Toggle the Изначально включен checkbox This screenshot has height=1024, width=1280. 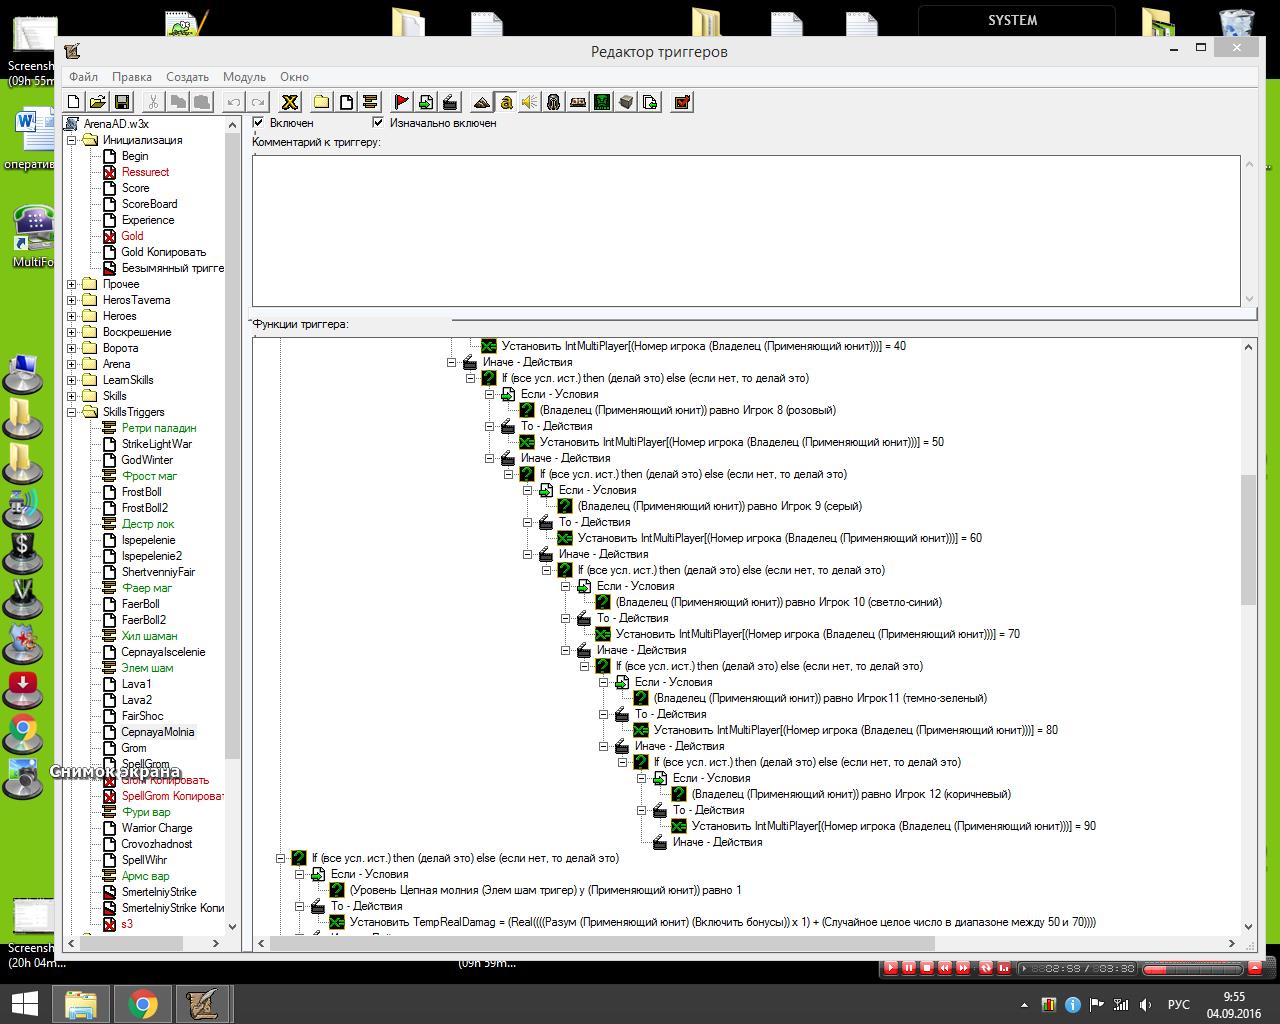pyautogui.click(x=378, y=122)
